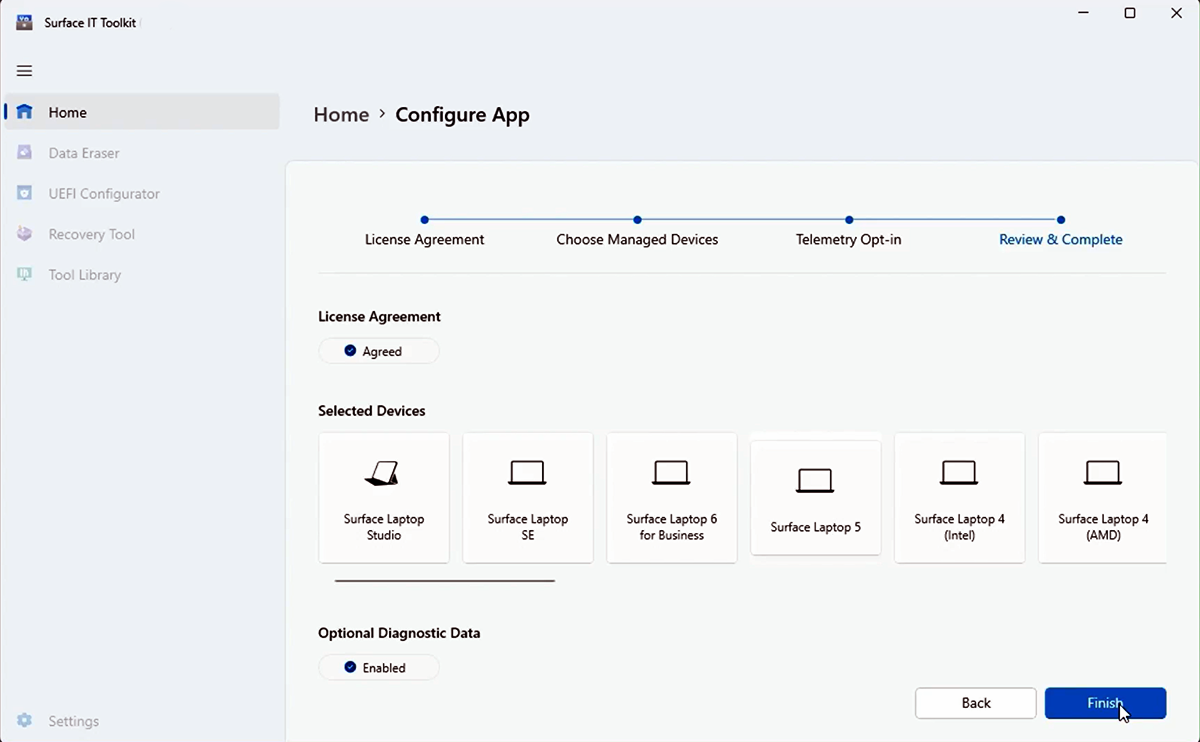Open the Tool Library icon

pyautogui.click(x=24, y=274)
